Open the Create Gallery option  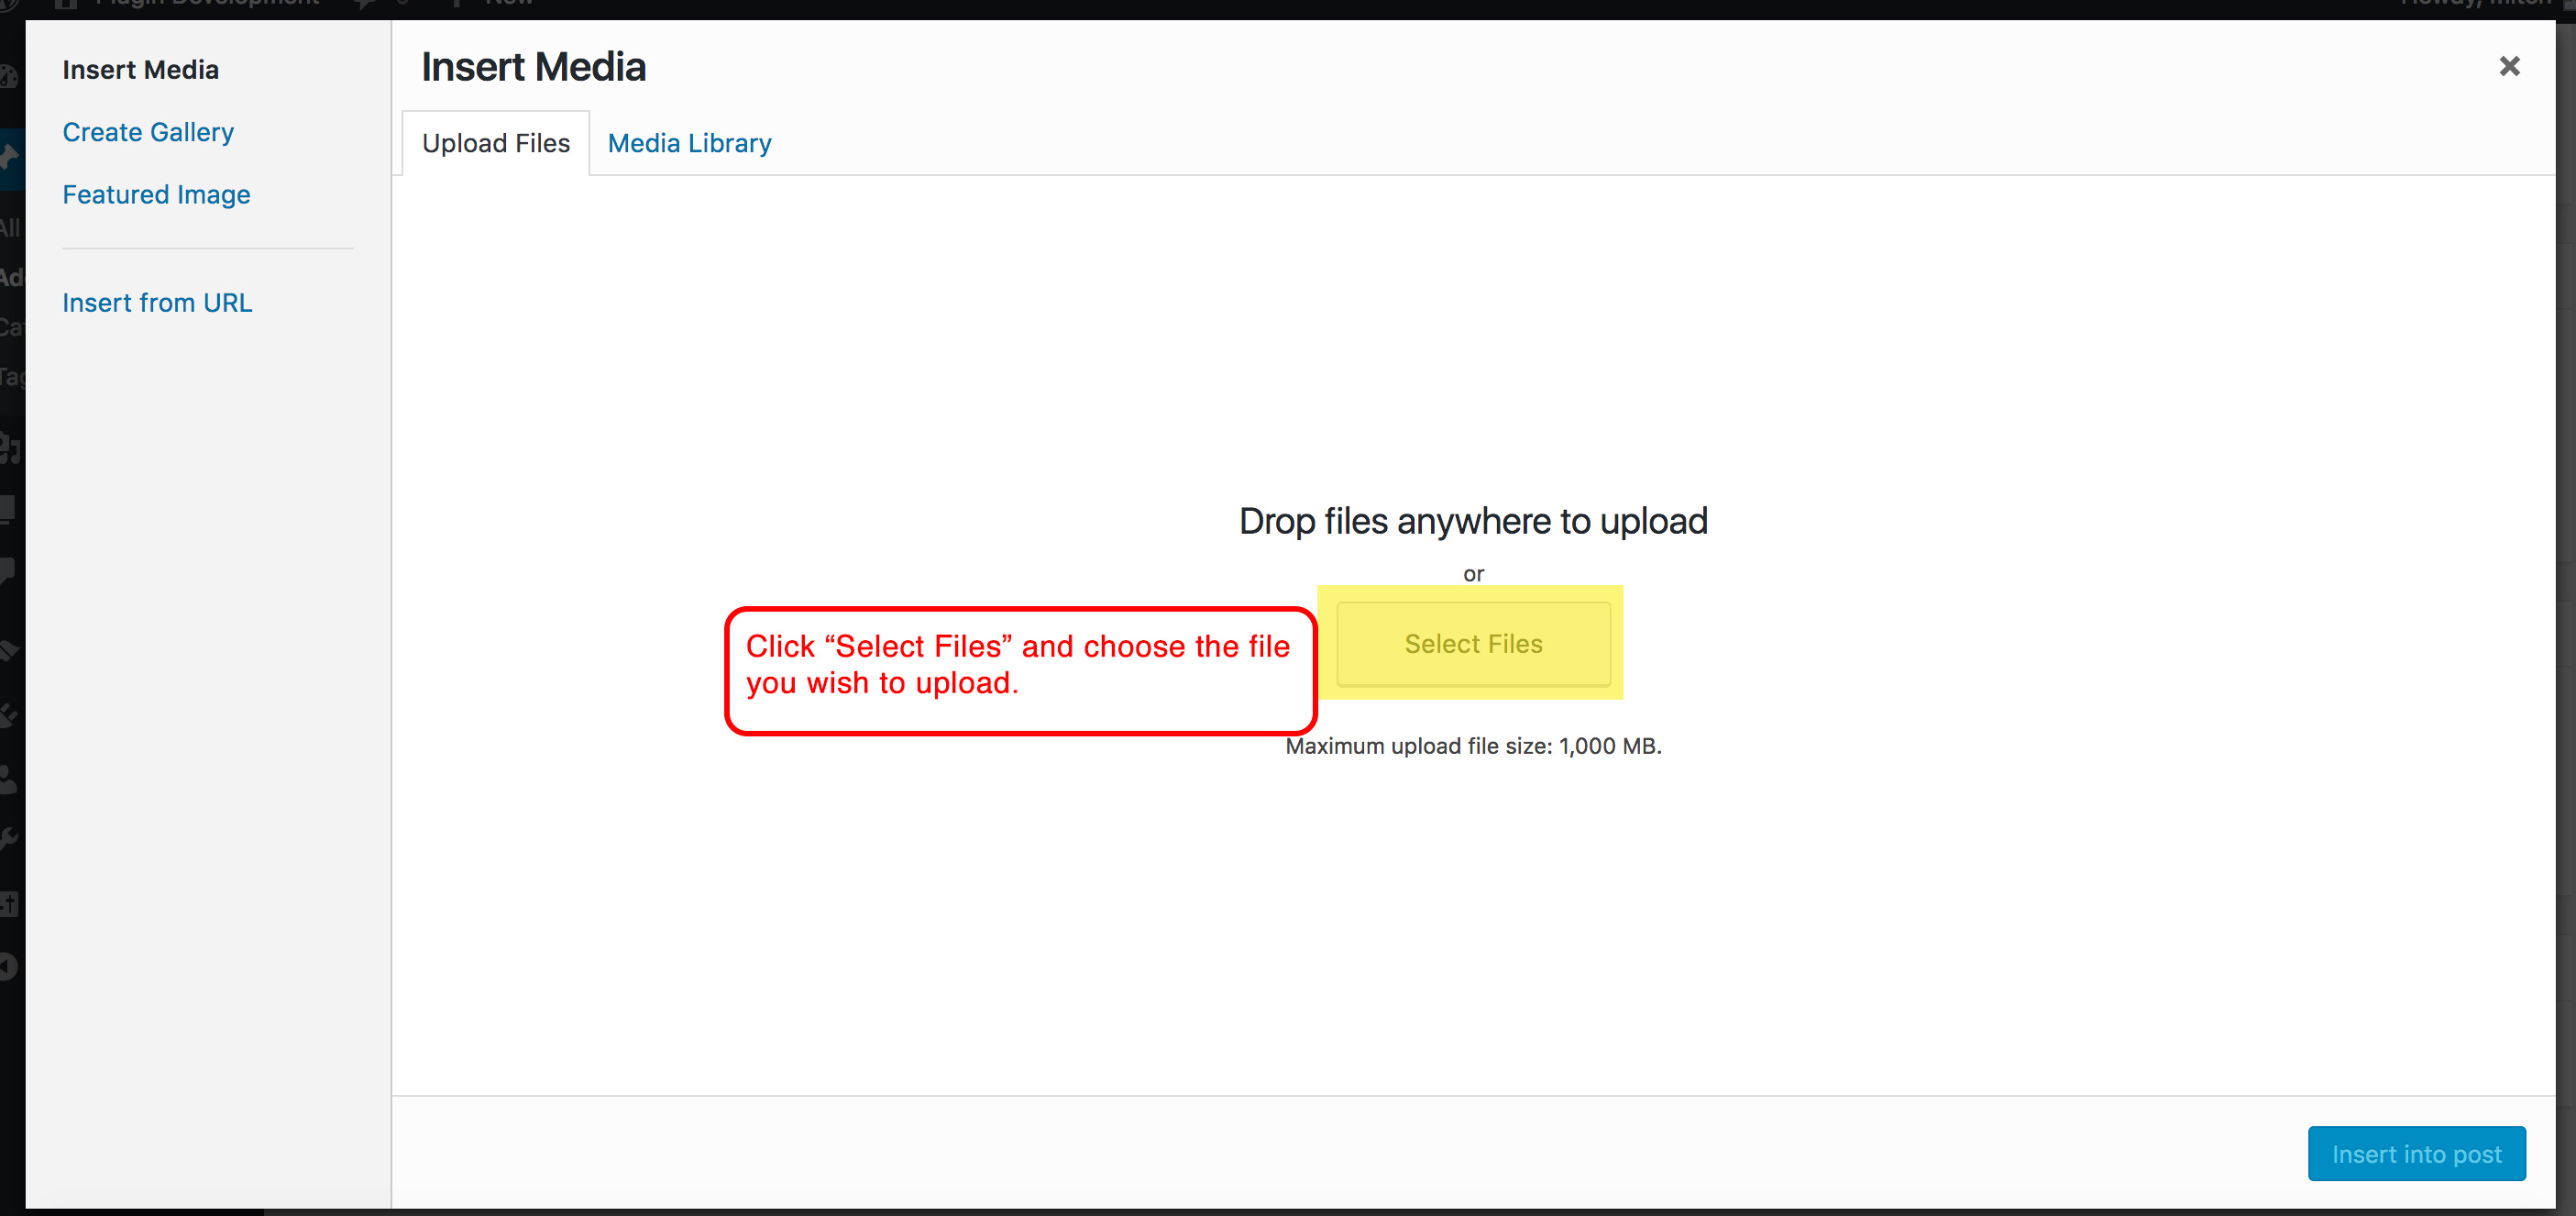coord(148,132)
